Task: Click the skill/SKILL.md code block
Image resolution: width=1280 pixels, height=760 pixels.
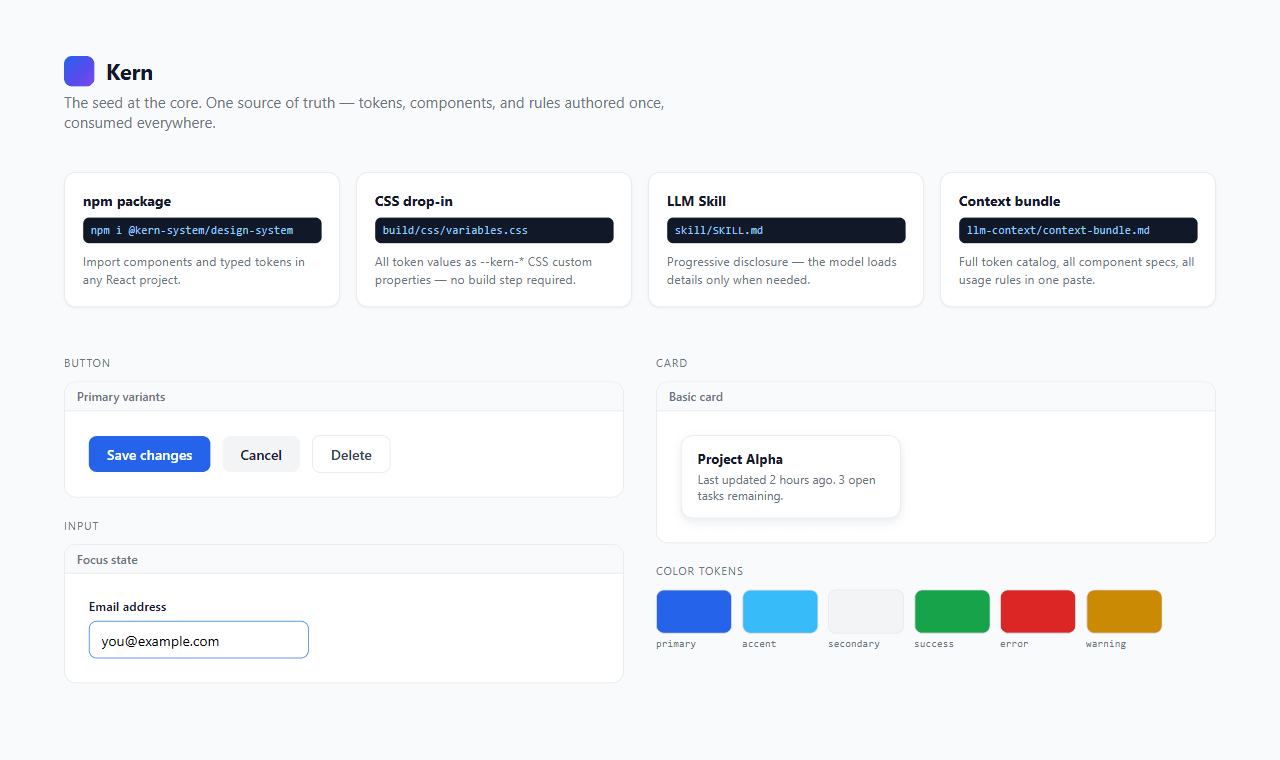Action: click(786, 230)
